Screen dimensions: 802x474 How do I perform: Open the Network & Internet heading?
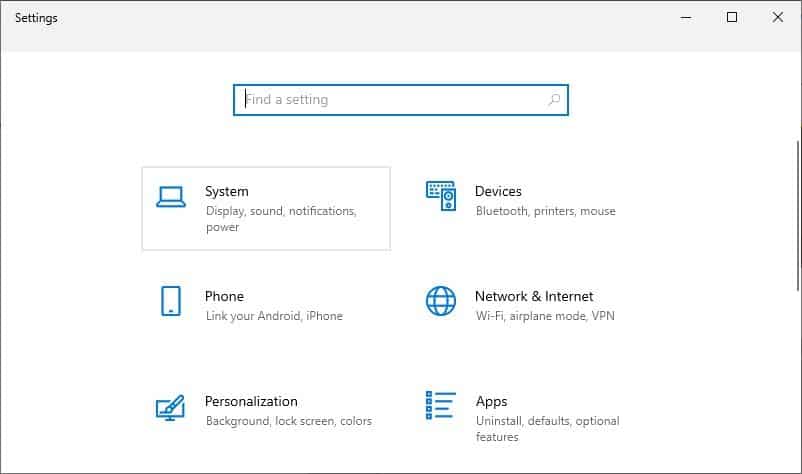(x=534, y=297)
